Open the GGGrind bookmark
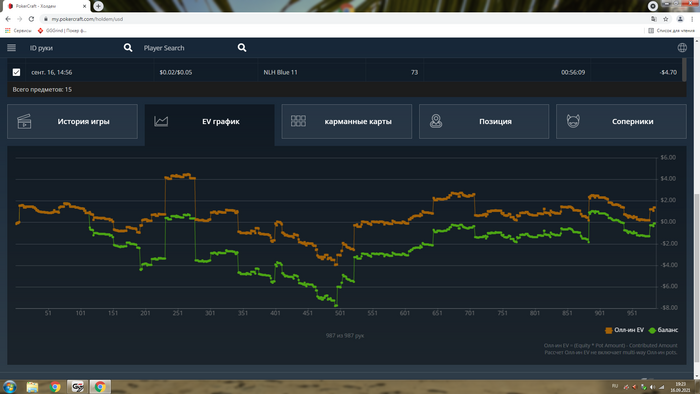This screenshot has height=394, width=700. tap(62, 30)
